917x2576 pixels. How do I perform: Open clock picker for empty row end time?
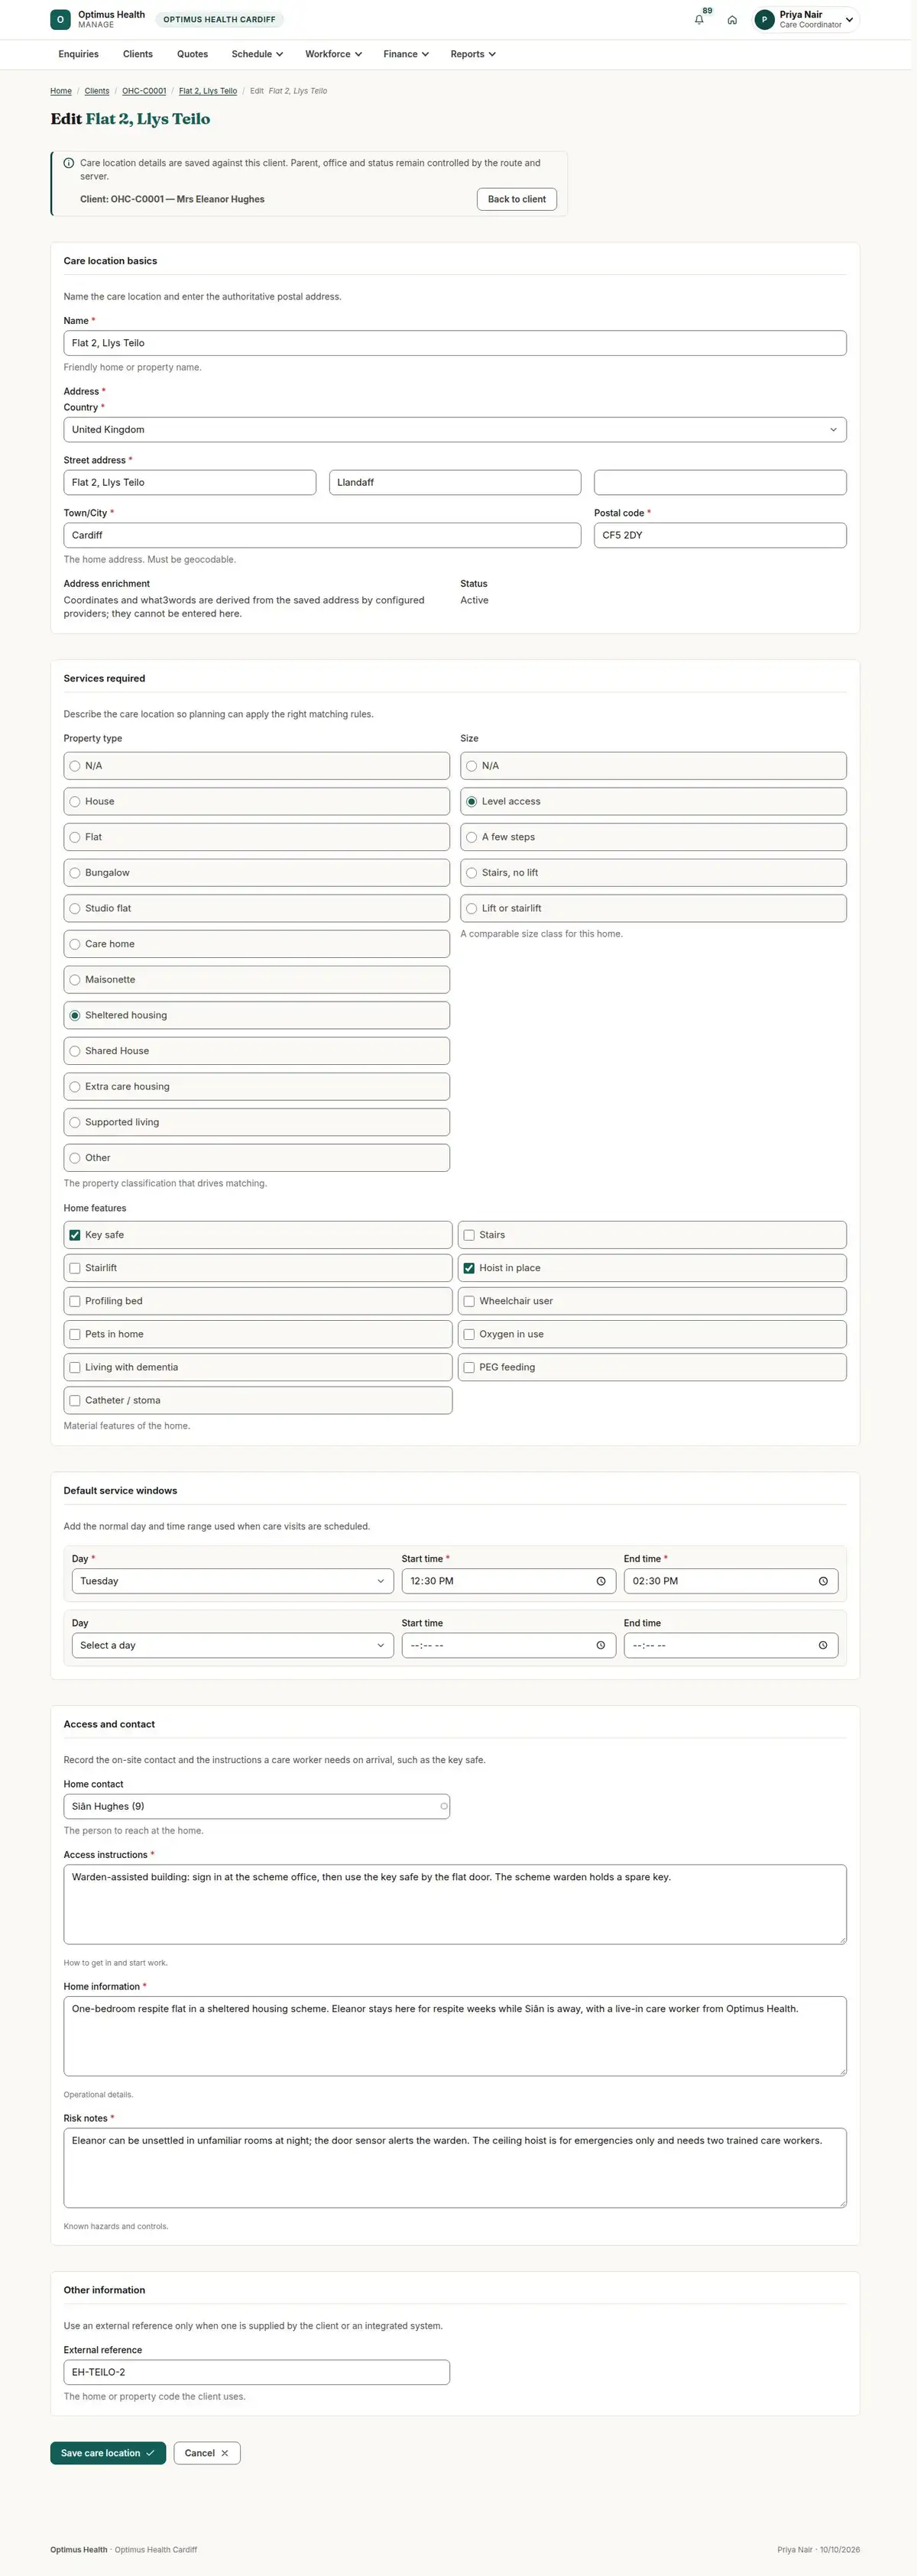pos(823,1645)
